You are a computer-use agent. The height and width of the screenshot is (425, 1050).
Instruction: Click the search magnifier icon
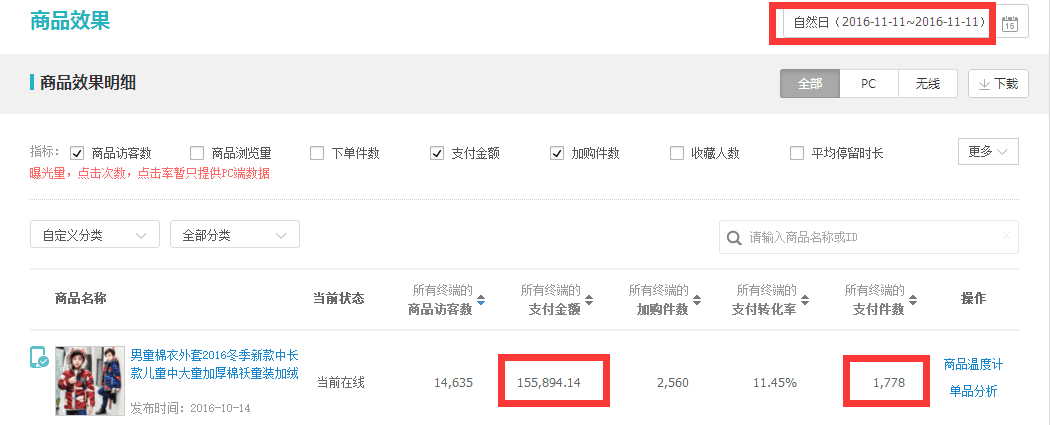click(734, 238)
